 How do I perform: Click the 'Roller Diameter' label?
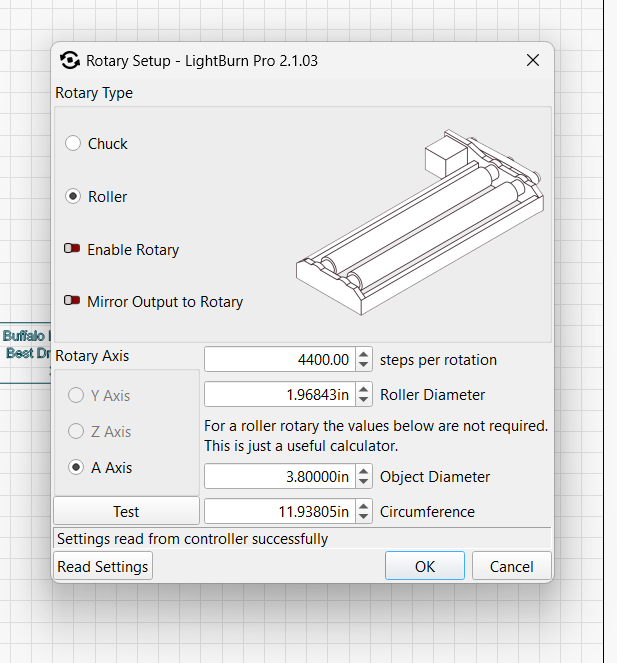(x=432, y=395)
